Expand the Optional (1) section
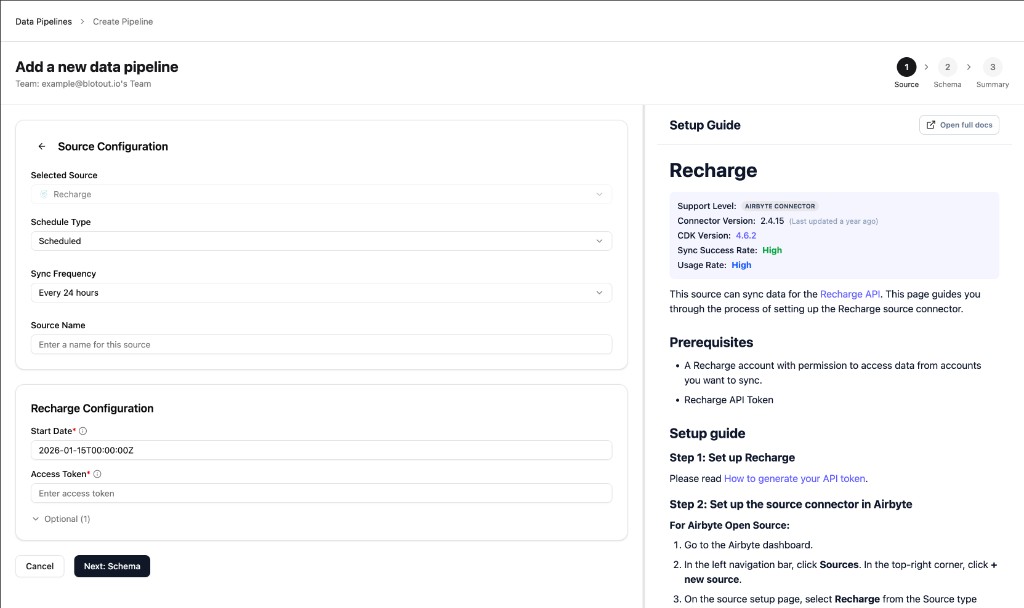Image resolution: width=1024 pixels, height=608 pixels. tap(61, 519)
